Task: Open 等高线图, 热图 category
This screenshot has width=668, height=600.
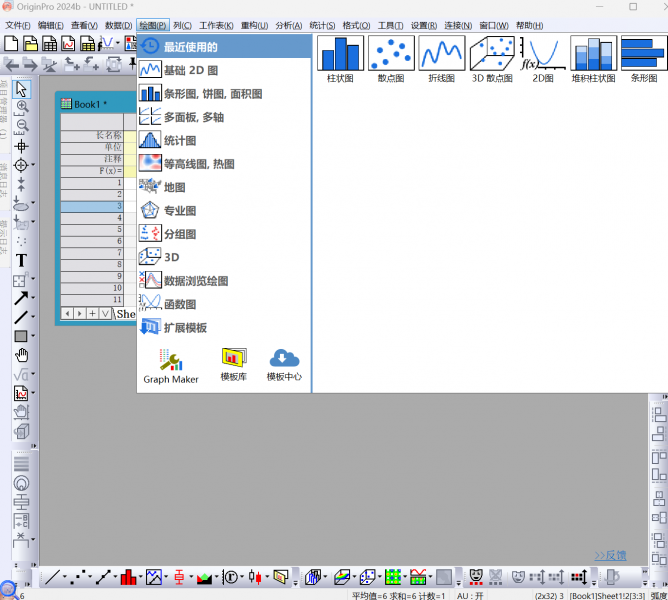Action: [x=225, y=164]
